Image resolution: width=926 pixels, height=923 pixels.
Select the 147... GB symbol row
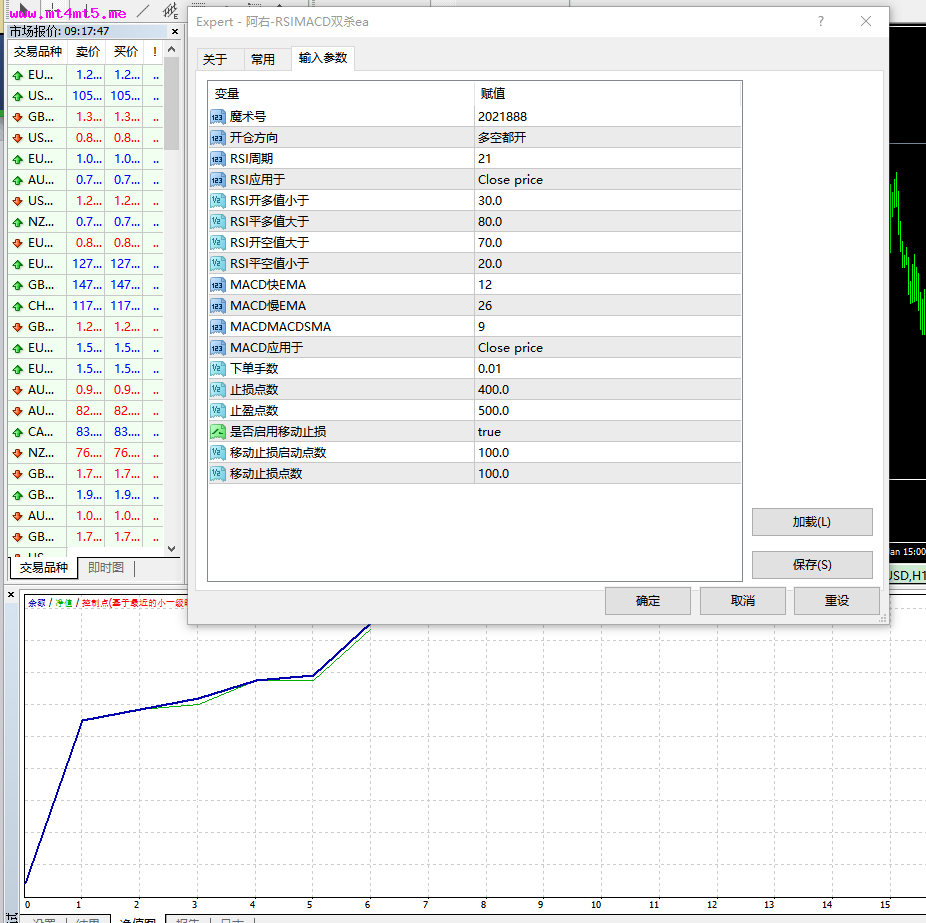pyautogui.click(x=86, y=285)
